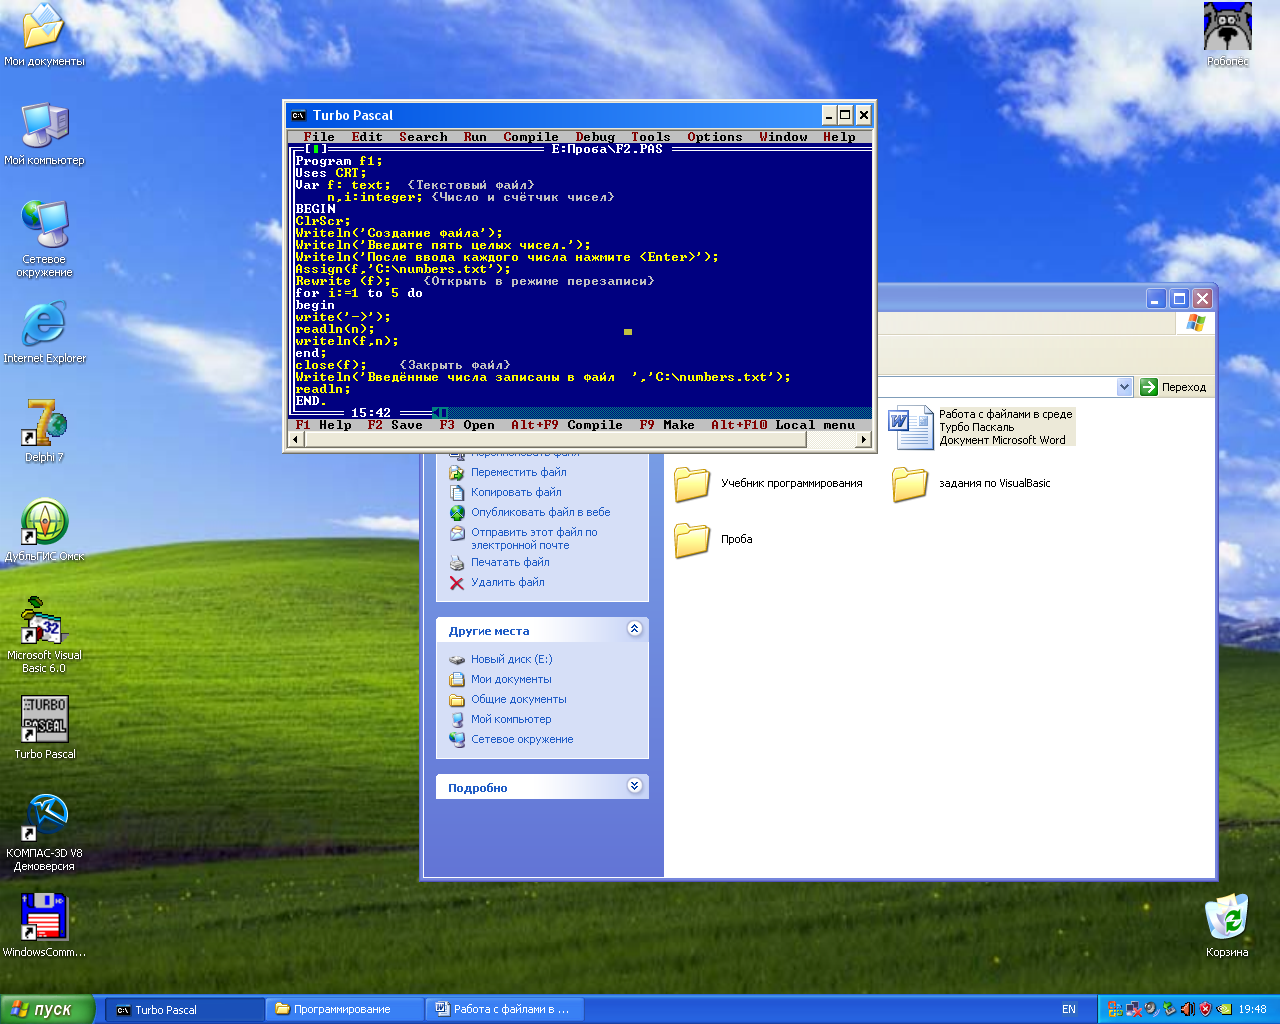Open the ДубльГИС Омск desktop shortcut

(x=44, y=530)
